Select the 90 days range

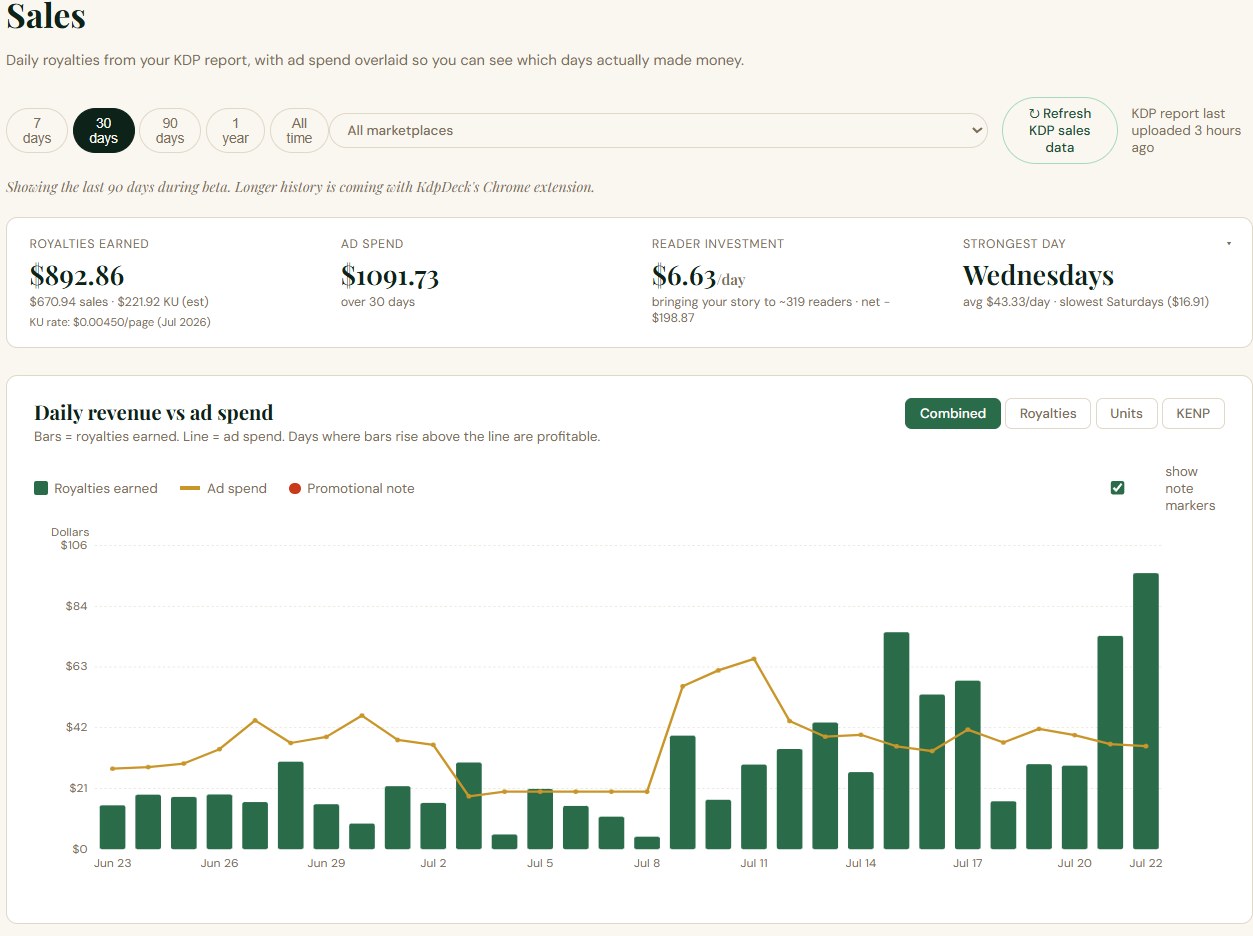[x=170, y=130]
